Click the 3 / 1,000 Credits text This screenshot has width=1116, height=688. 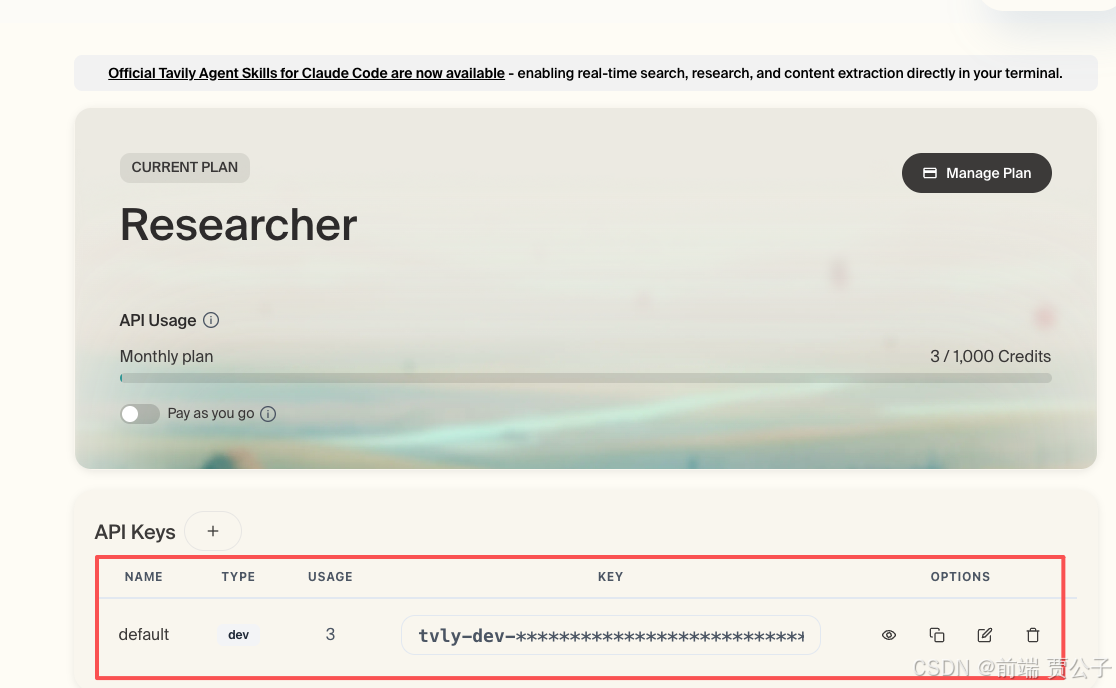[x=990, y=356]
